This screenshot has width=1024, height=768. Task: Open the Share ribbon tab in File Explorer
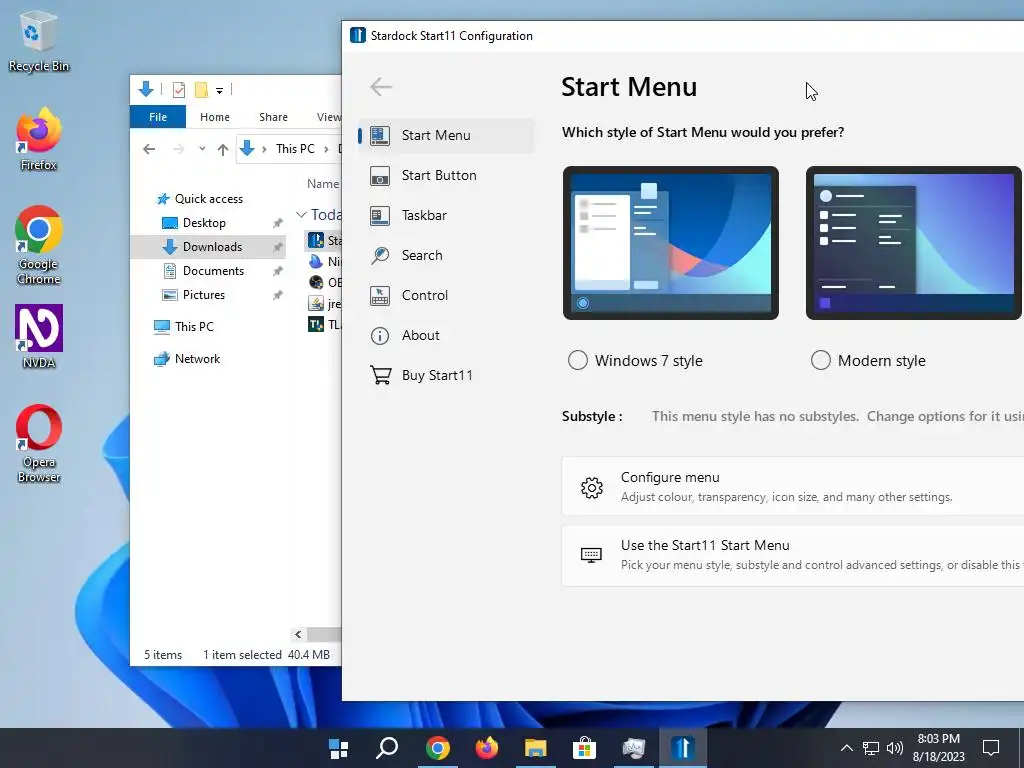pos(273,117)
